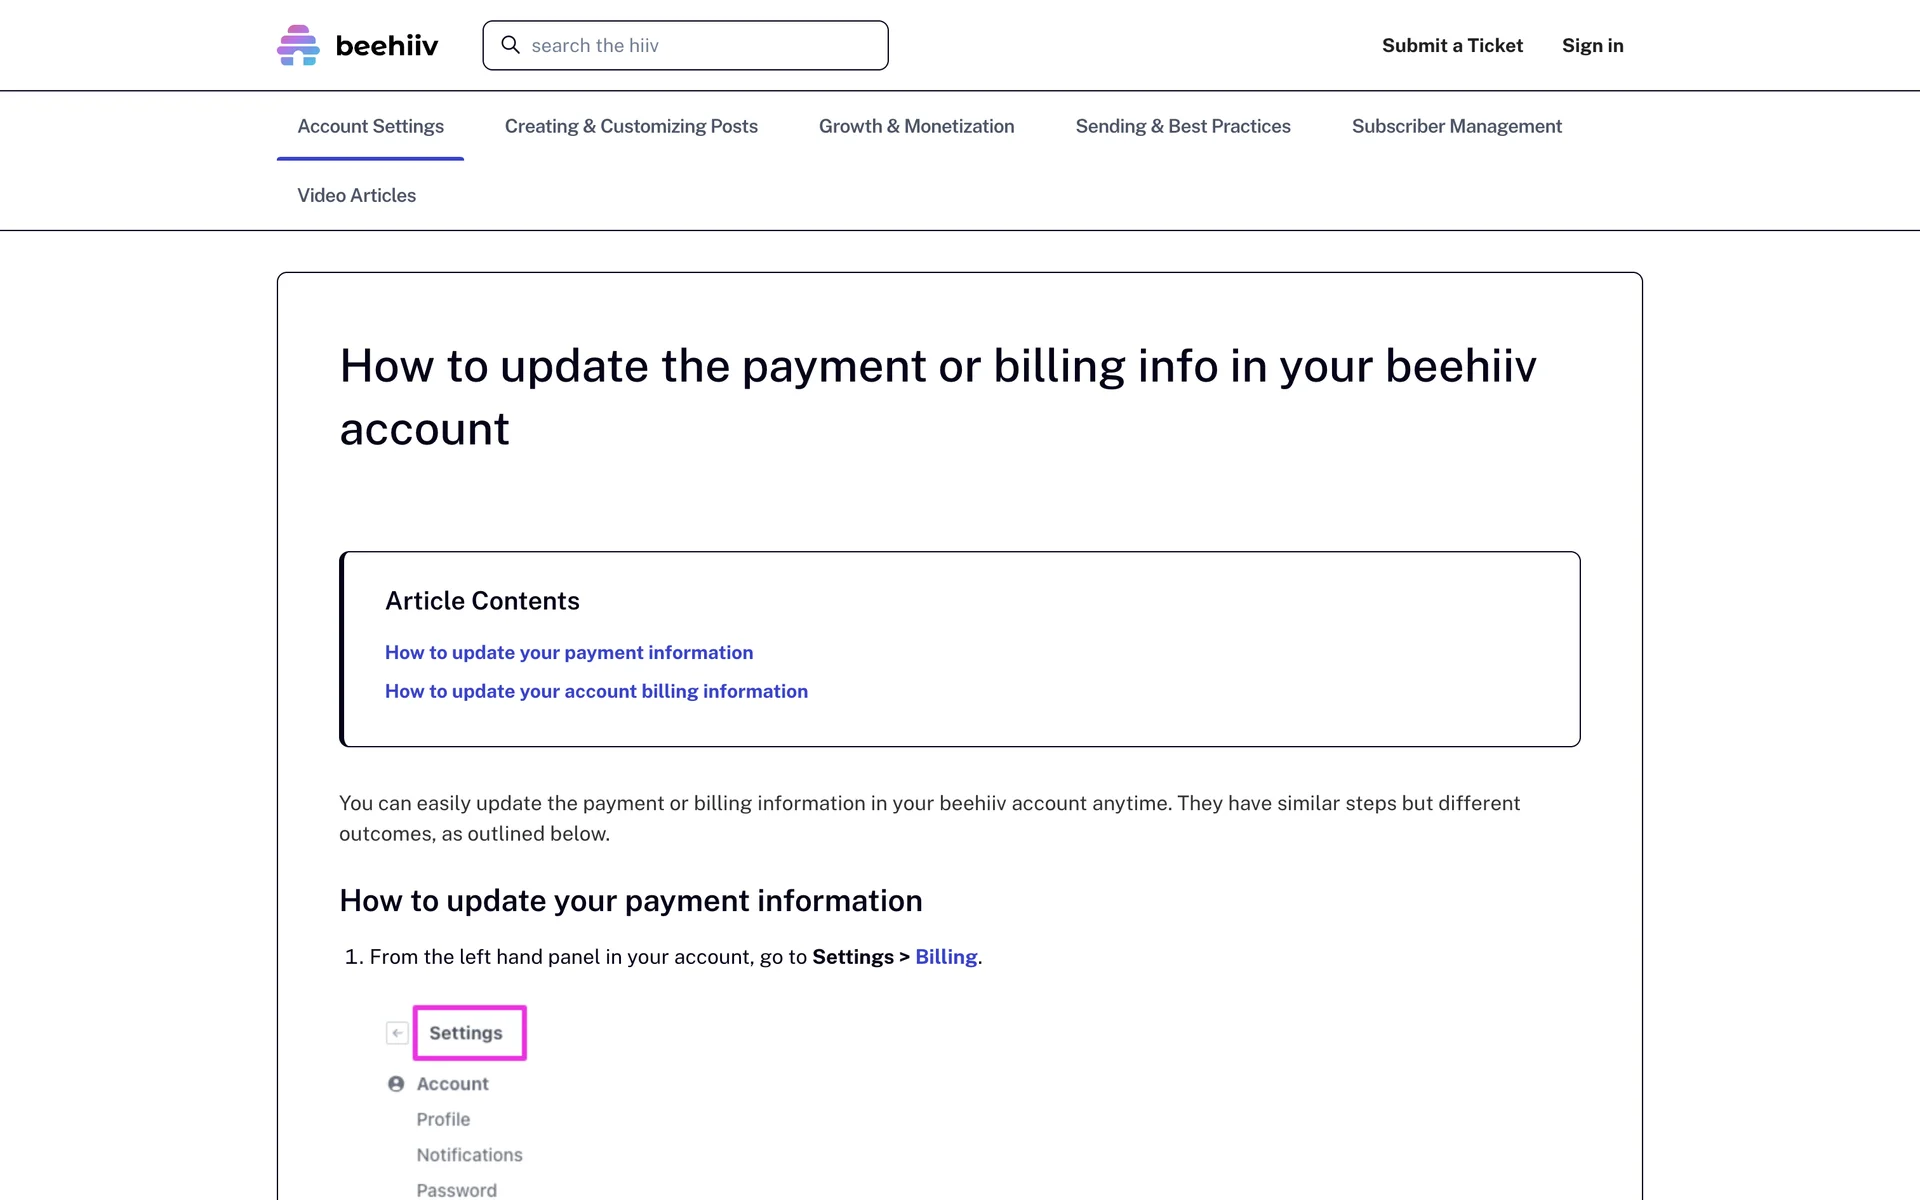This screenshot has height=1200, width=1920.
Task: Click the beehiiv wordmark text
Action: click(387, 46)
